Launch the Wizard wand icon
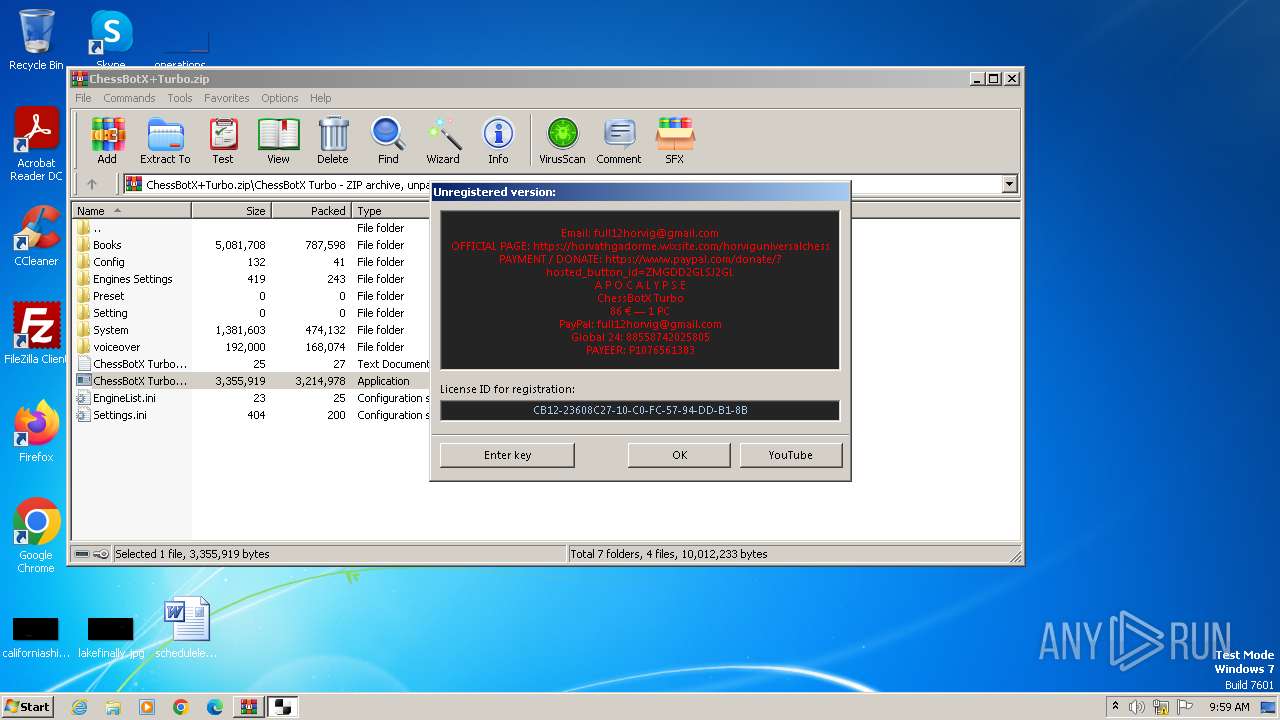Screen dimensions: 1280x720 tap(443, 141)
